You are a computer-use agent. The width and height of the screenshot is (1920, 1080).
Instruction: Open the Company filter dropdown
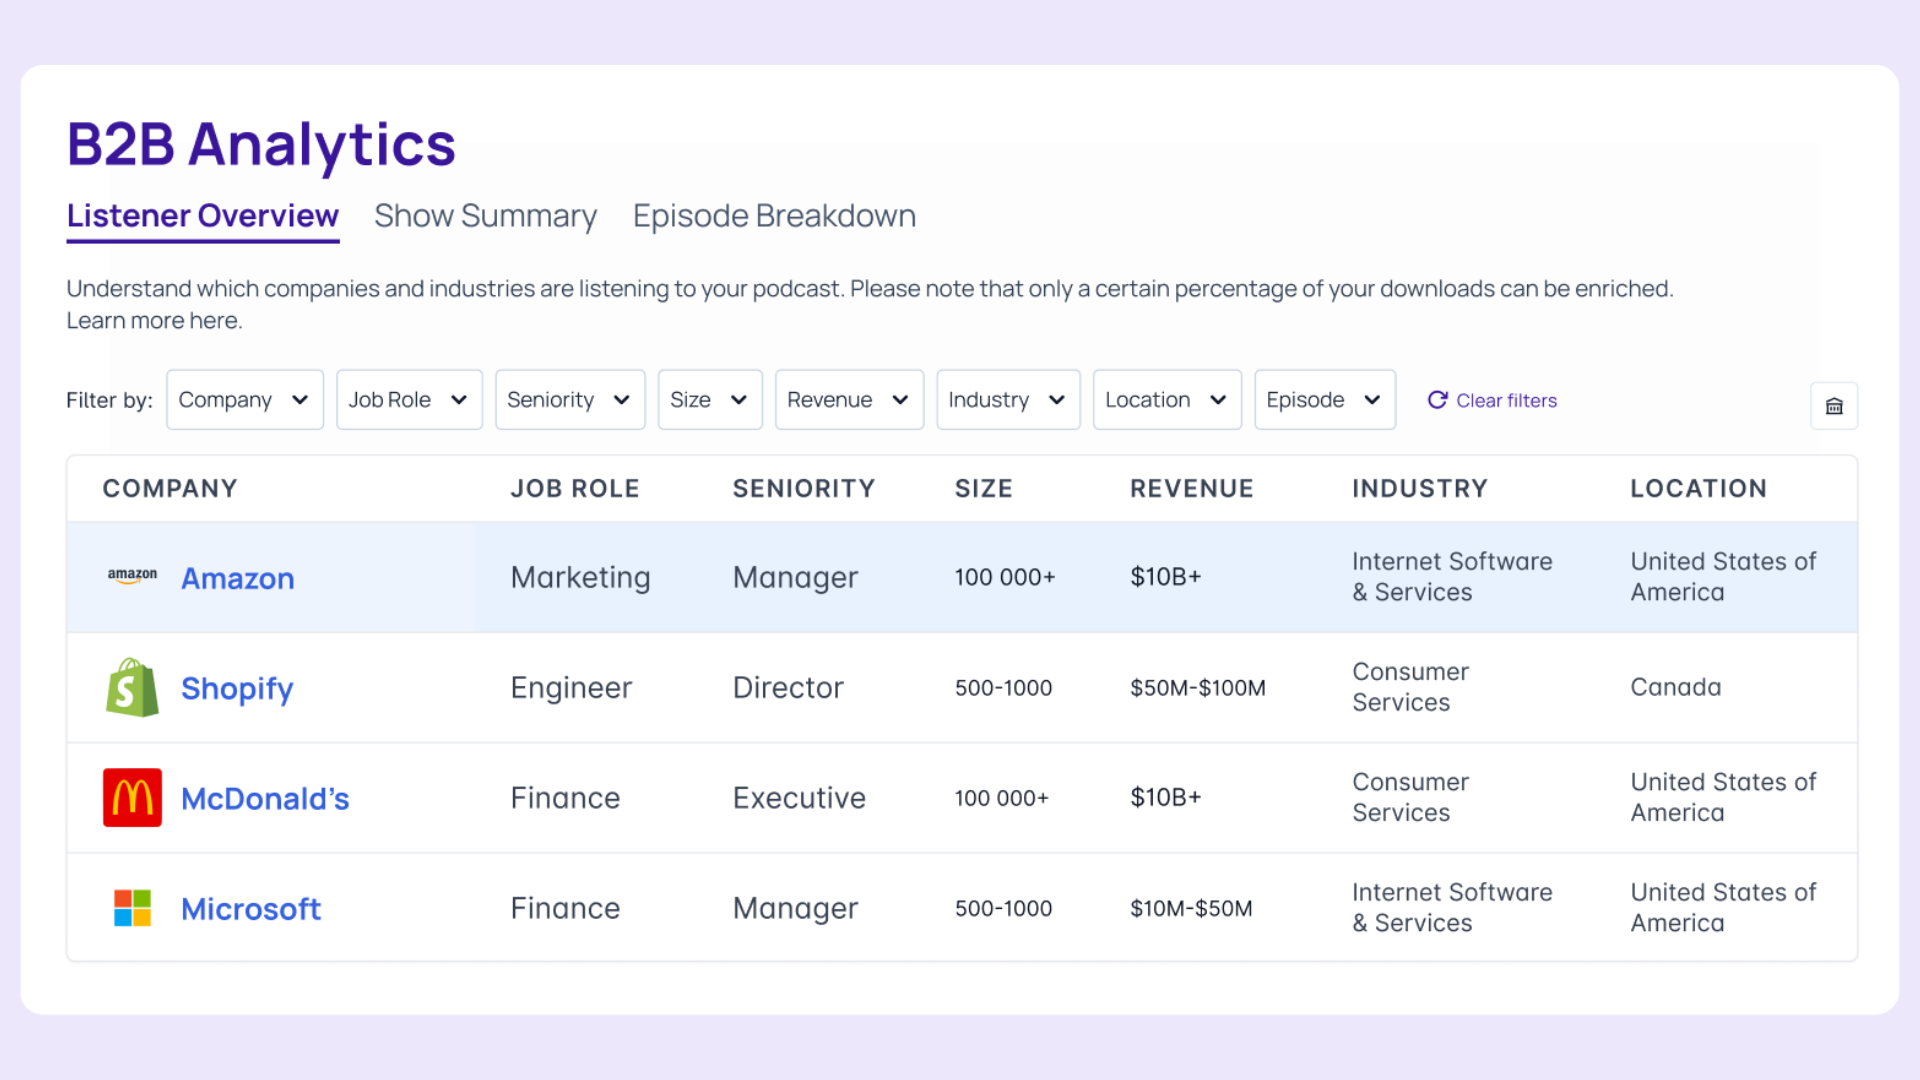244,400
